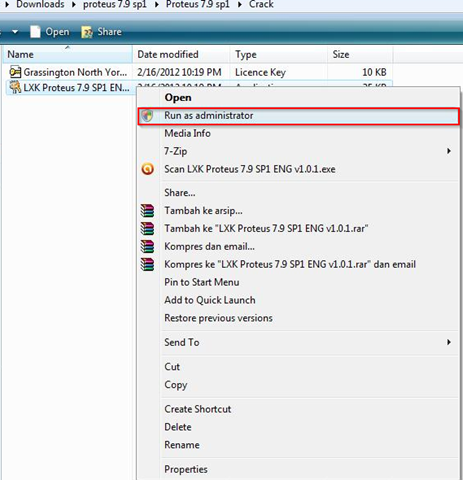
Task: Open the breadcrumb arrow before Downloads
Action: [x=7, y=5]
